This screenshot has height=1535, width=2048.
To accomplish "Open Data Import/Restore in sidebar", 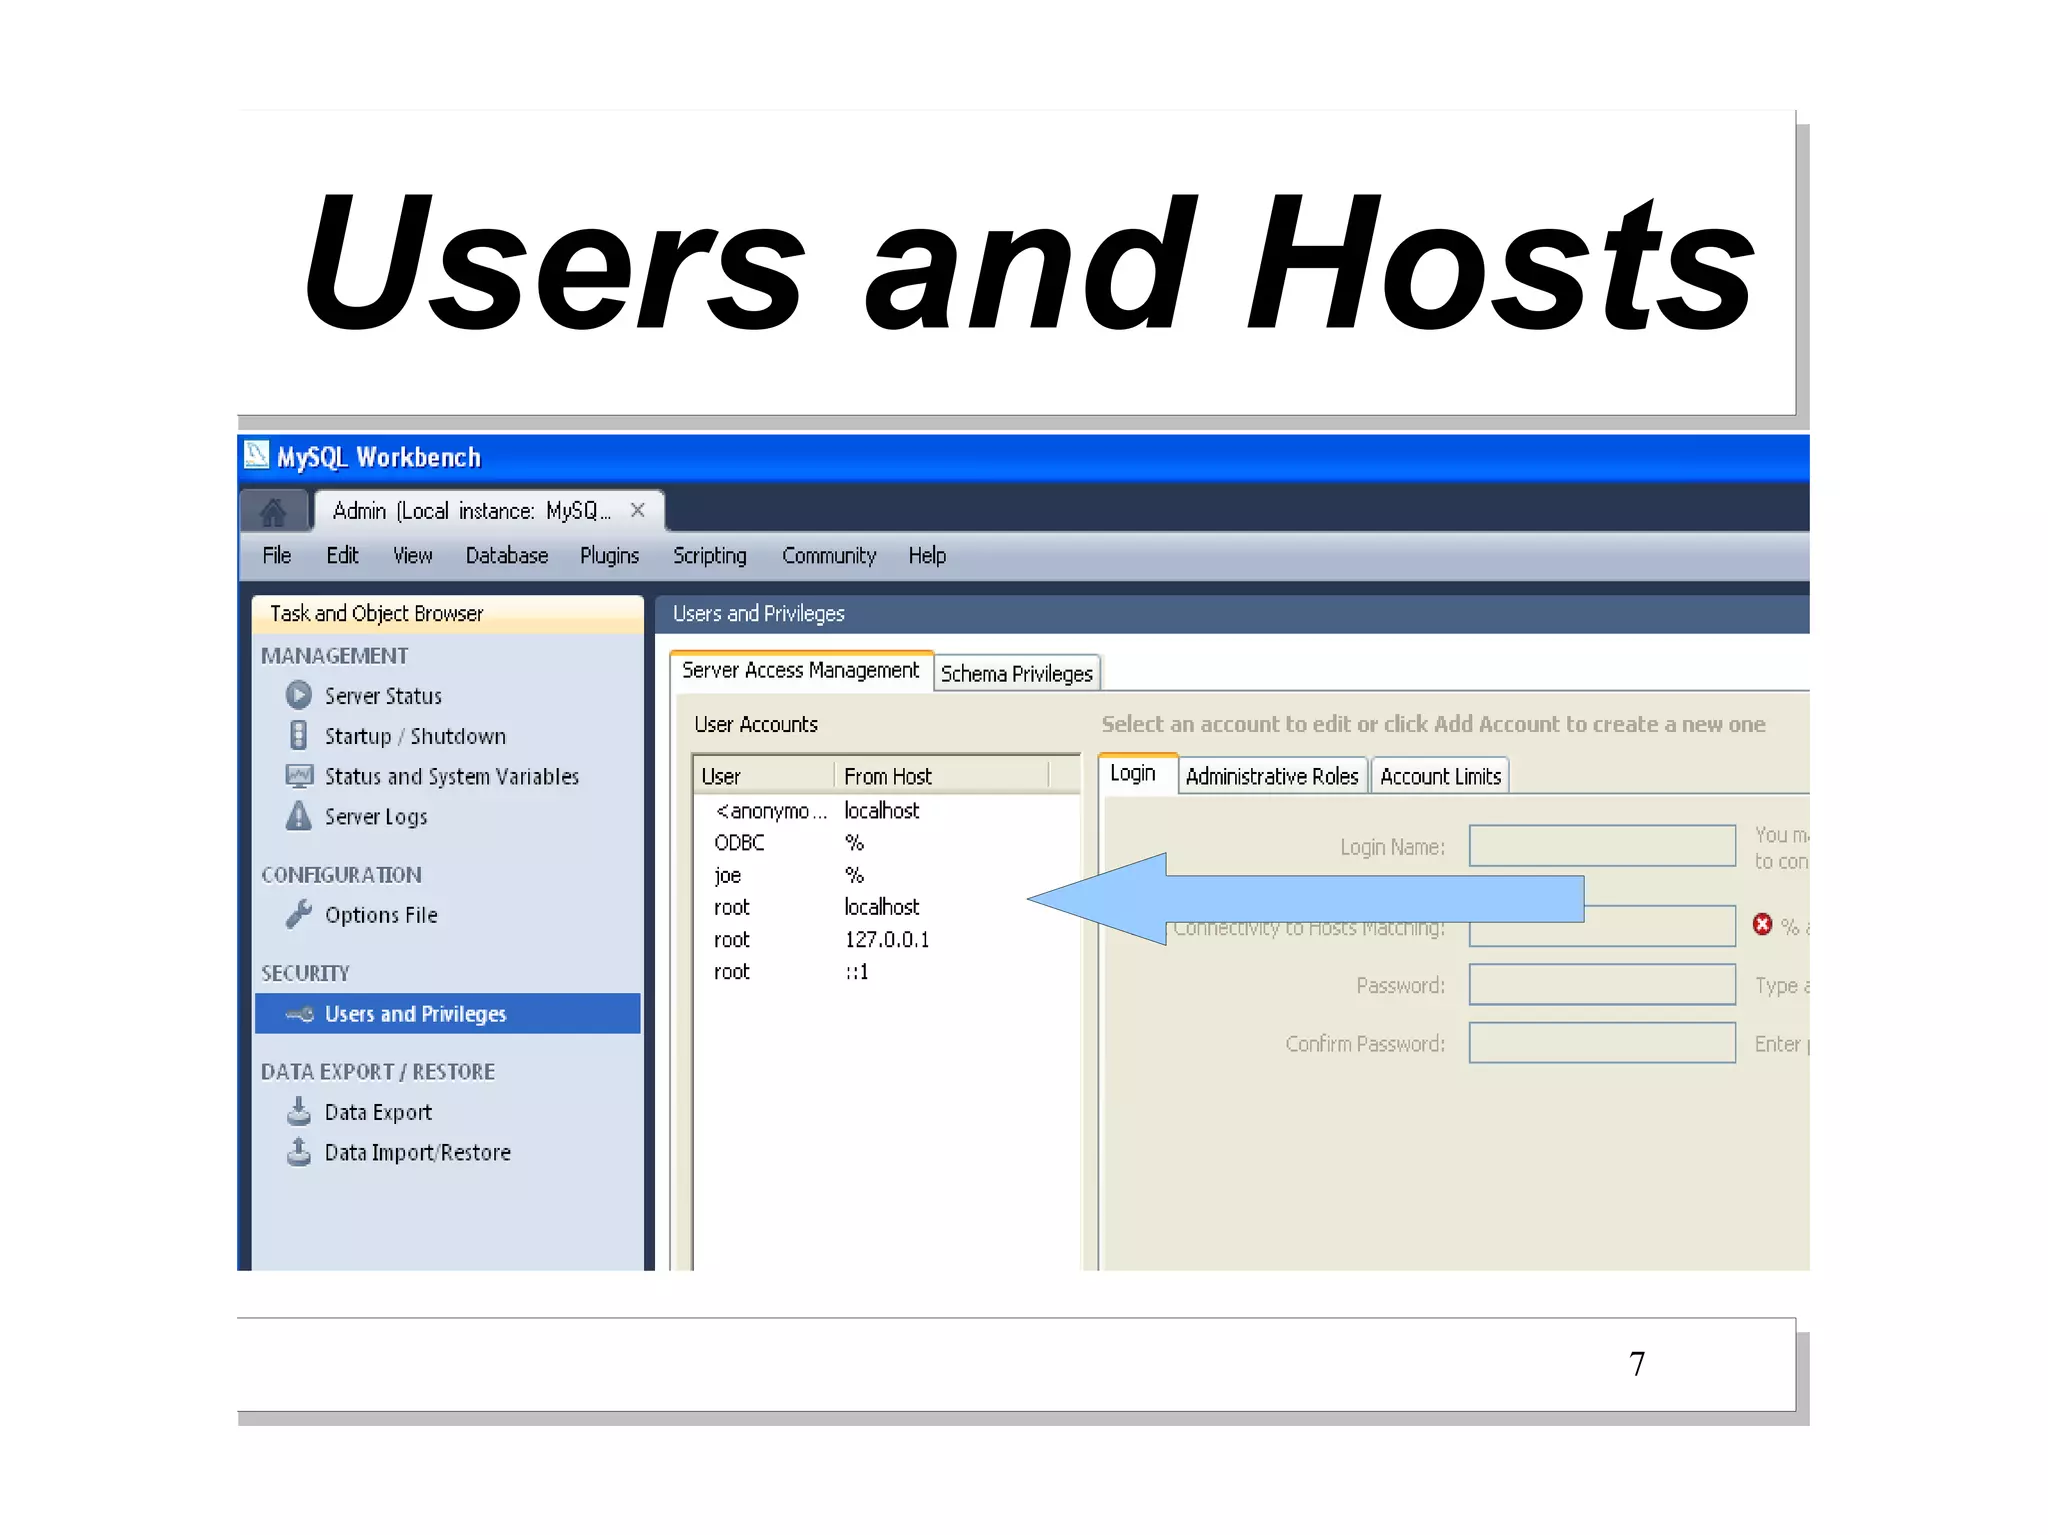I will (x=417, y=1152).
